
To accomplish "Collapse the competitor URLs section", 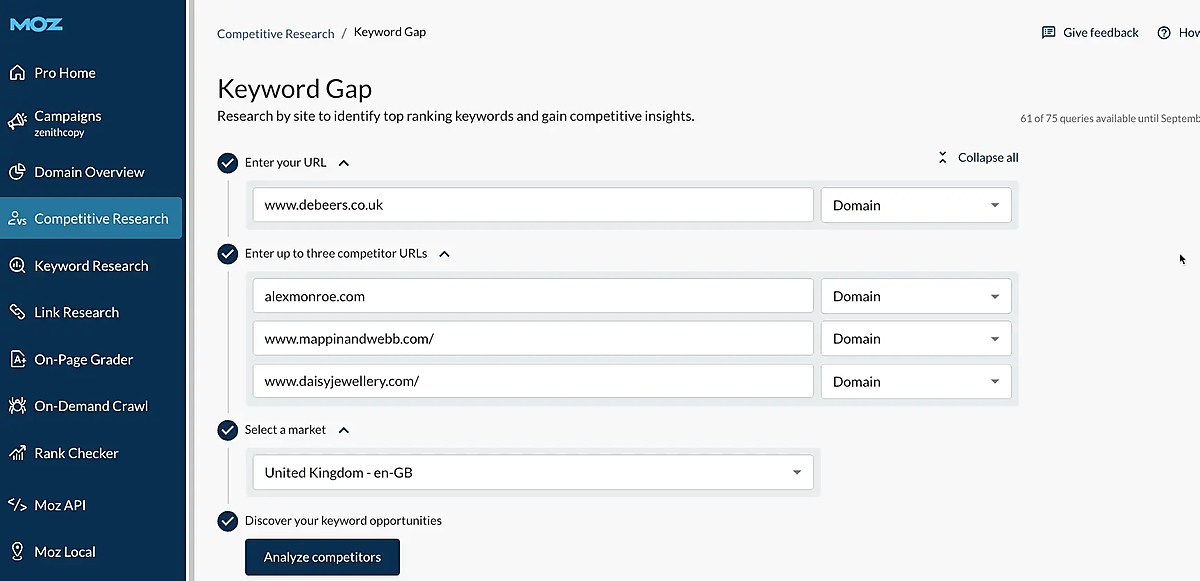I will pyautogui.click(x=445, y=254).
